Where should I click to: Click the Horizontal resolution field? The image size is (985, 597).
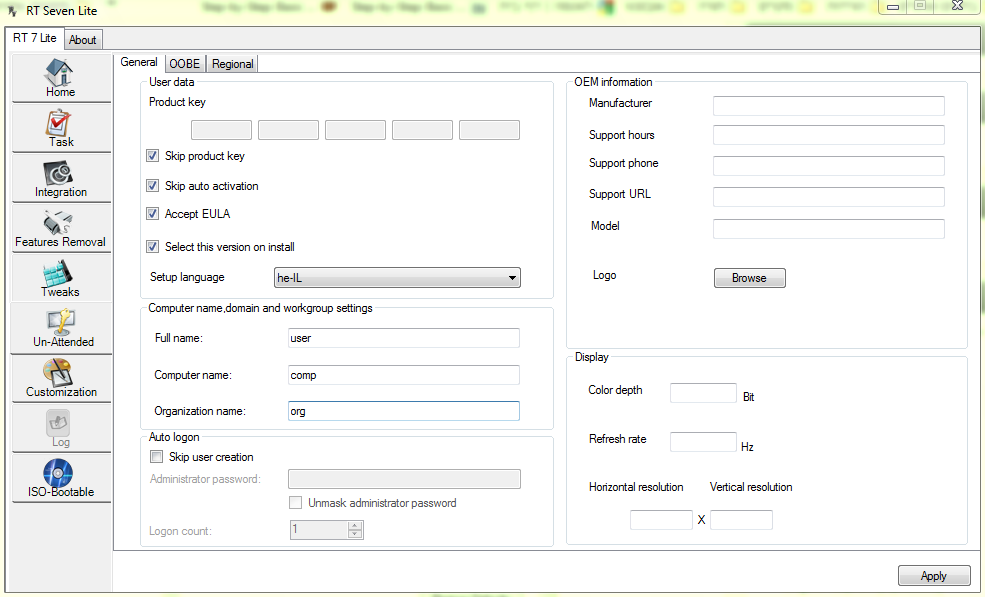point(661,520)
